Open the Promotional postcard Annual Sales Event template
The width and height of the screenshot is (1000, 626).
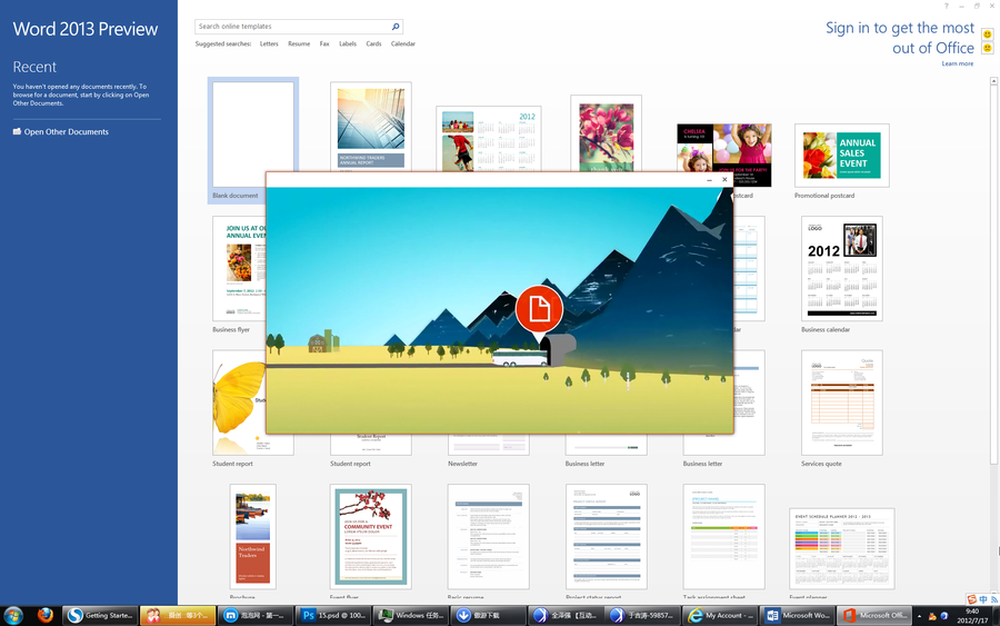pyautogui.click(x=842, y=155)
